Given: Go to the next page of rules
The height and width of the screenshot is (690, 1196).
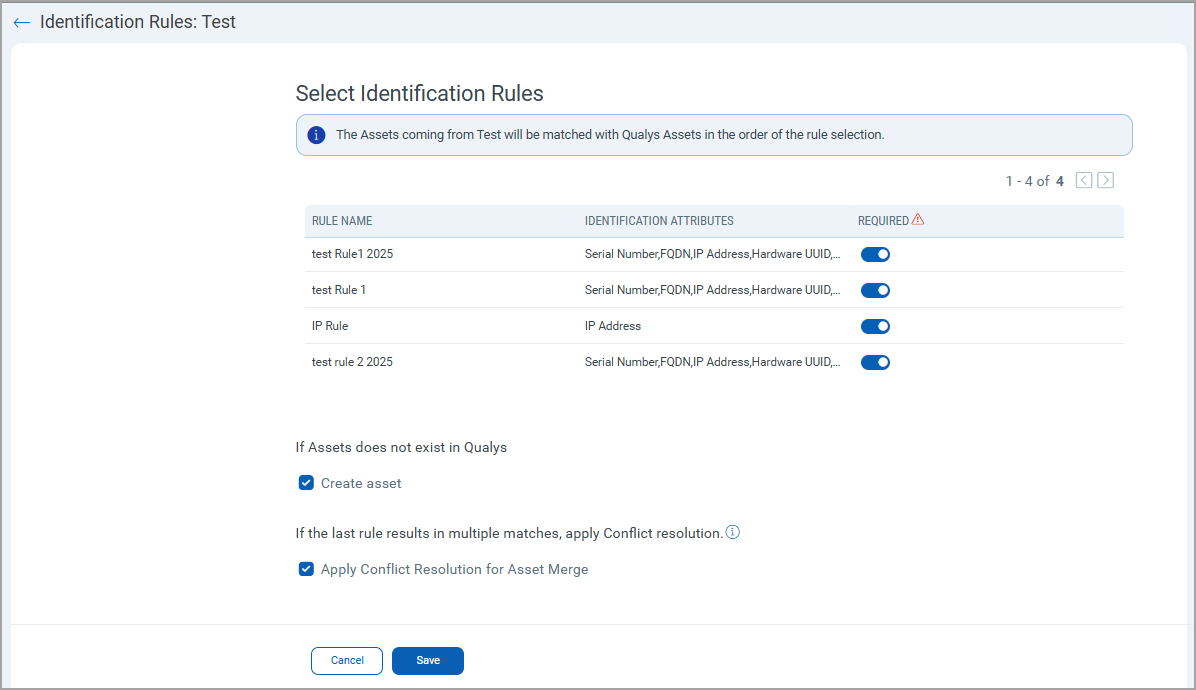Looking at the screenshot, I should 1105,180.
